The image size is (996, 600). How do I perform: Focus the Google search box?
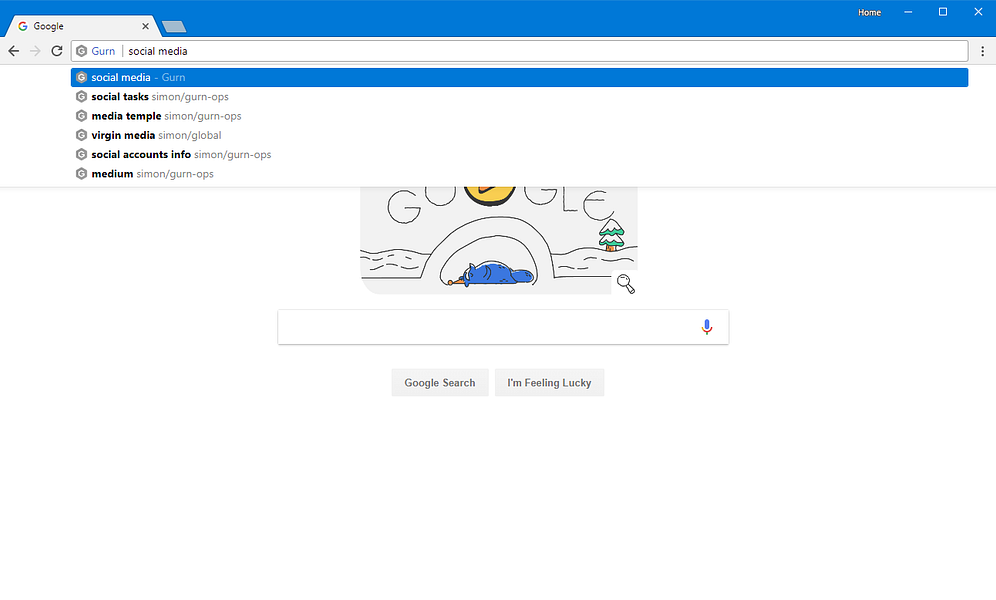point(503,327)
